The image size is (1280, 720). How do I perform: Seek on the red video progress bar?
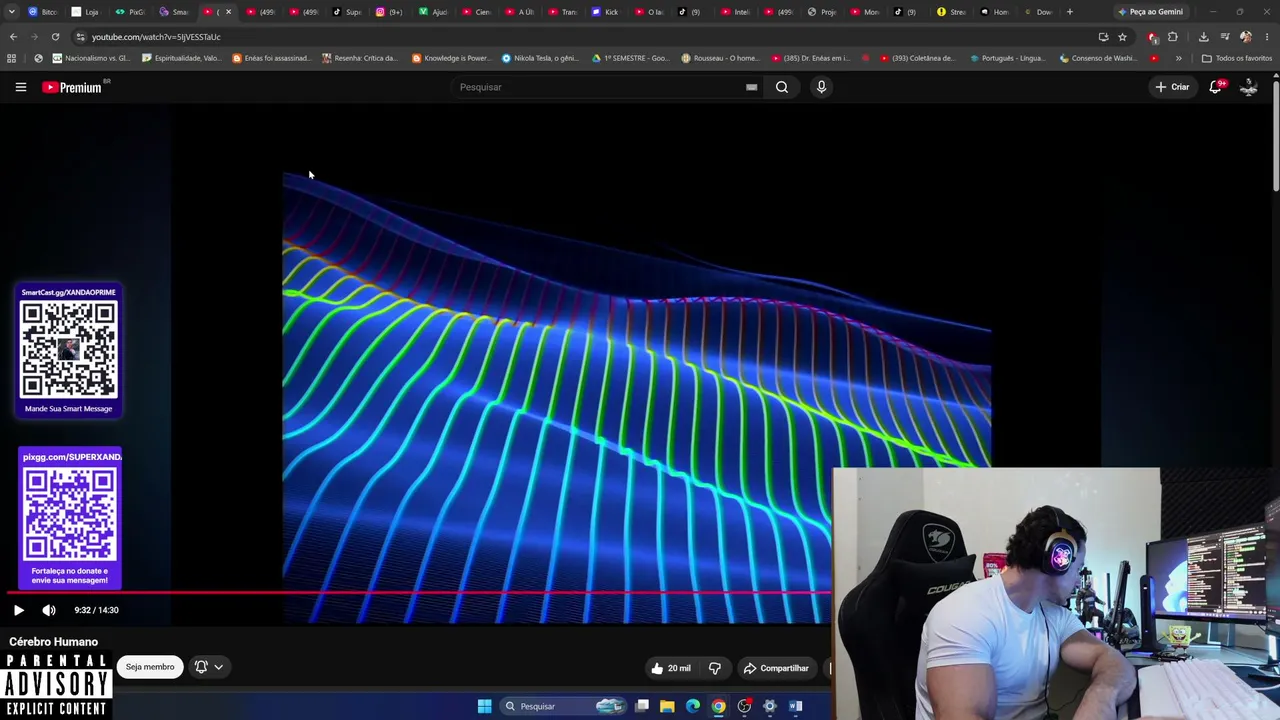click(420, 592)
